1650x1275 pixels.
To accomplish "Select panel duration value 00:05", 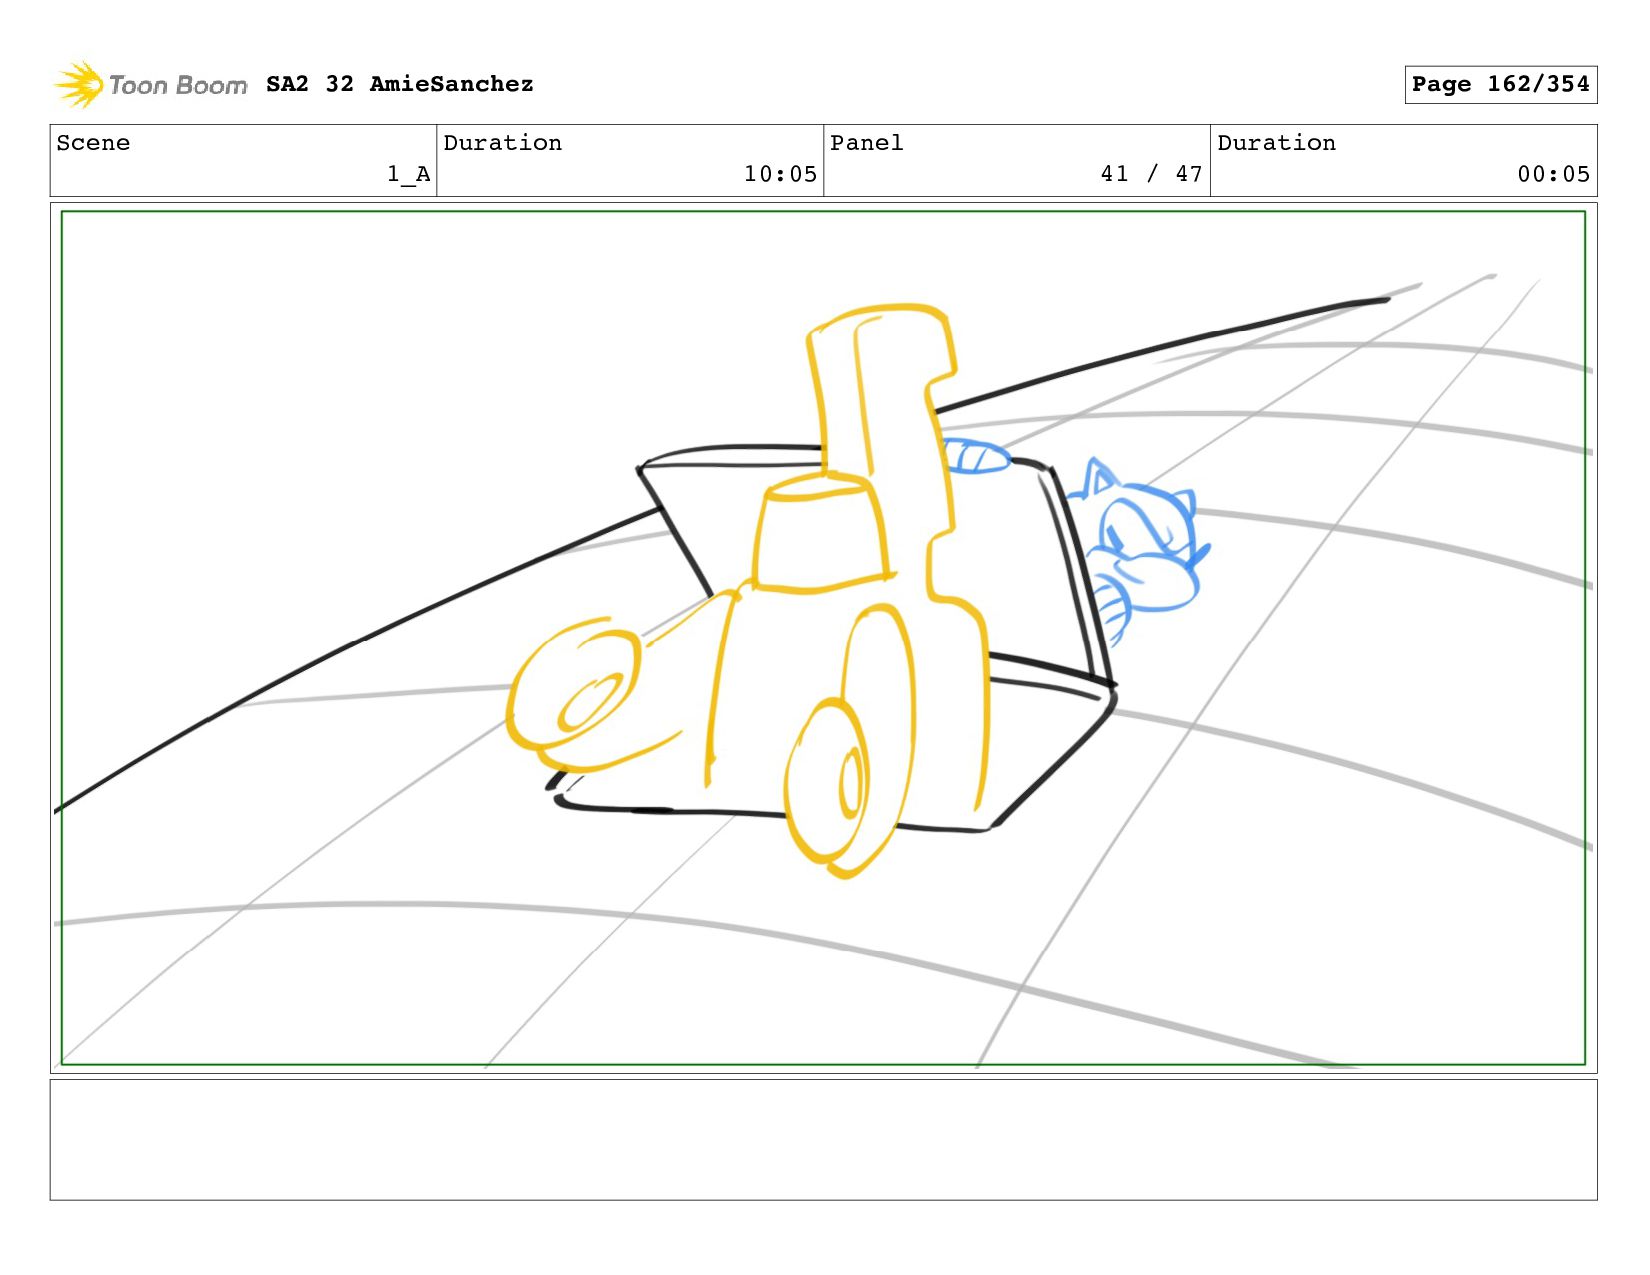I will (x=1553, y=174).
